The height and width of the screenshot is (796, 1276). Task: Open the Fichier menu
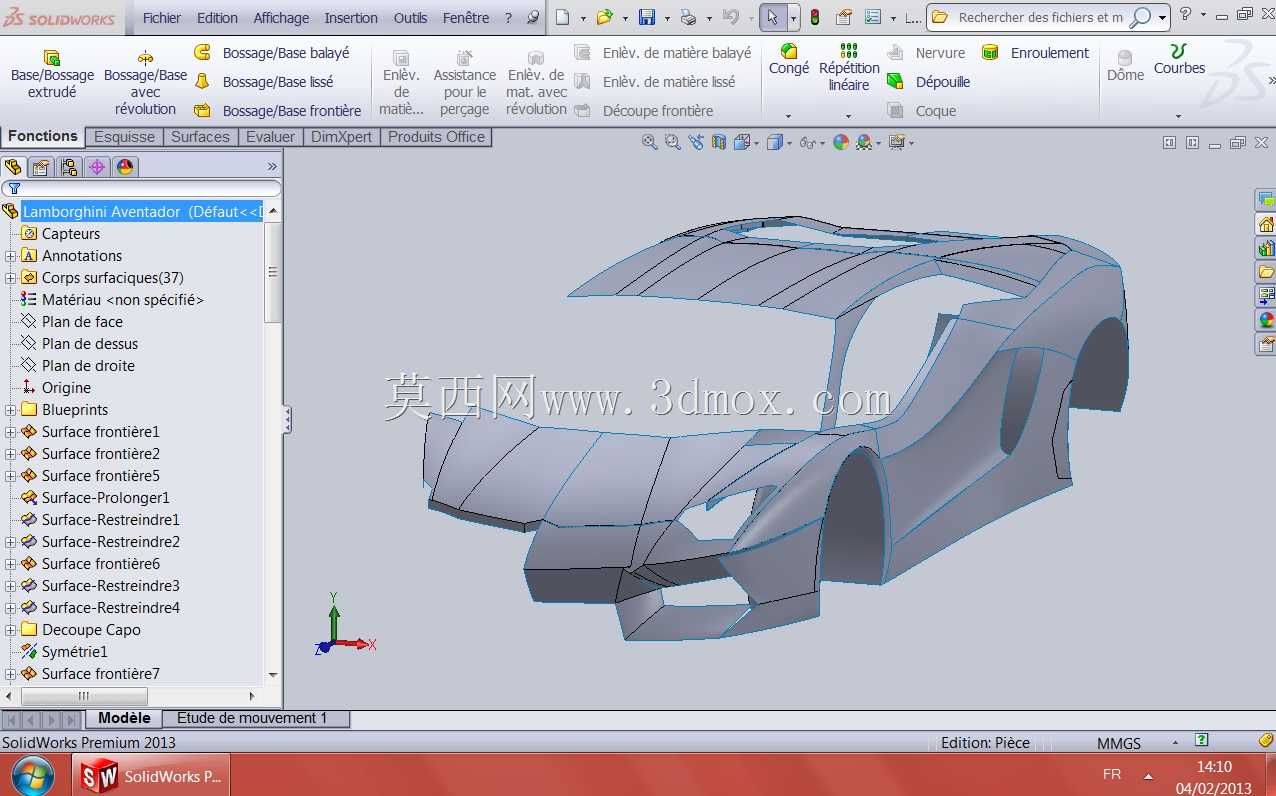(162, 18)
